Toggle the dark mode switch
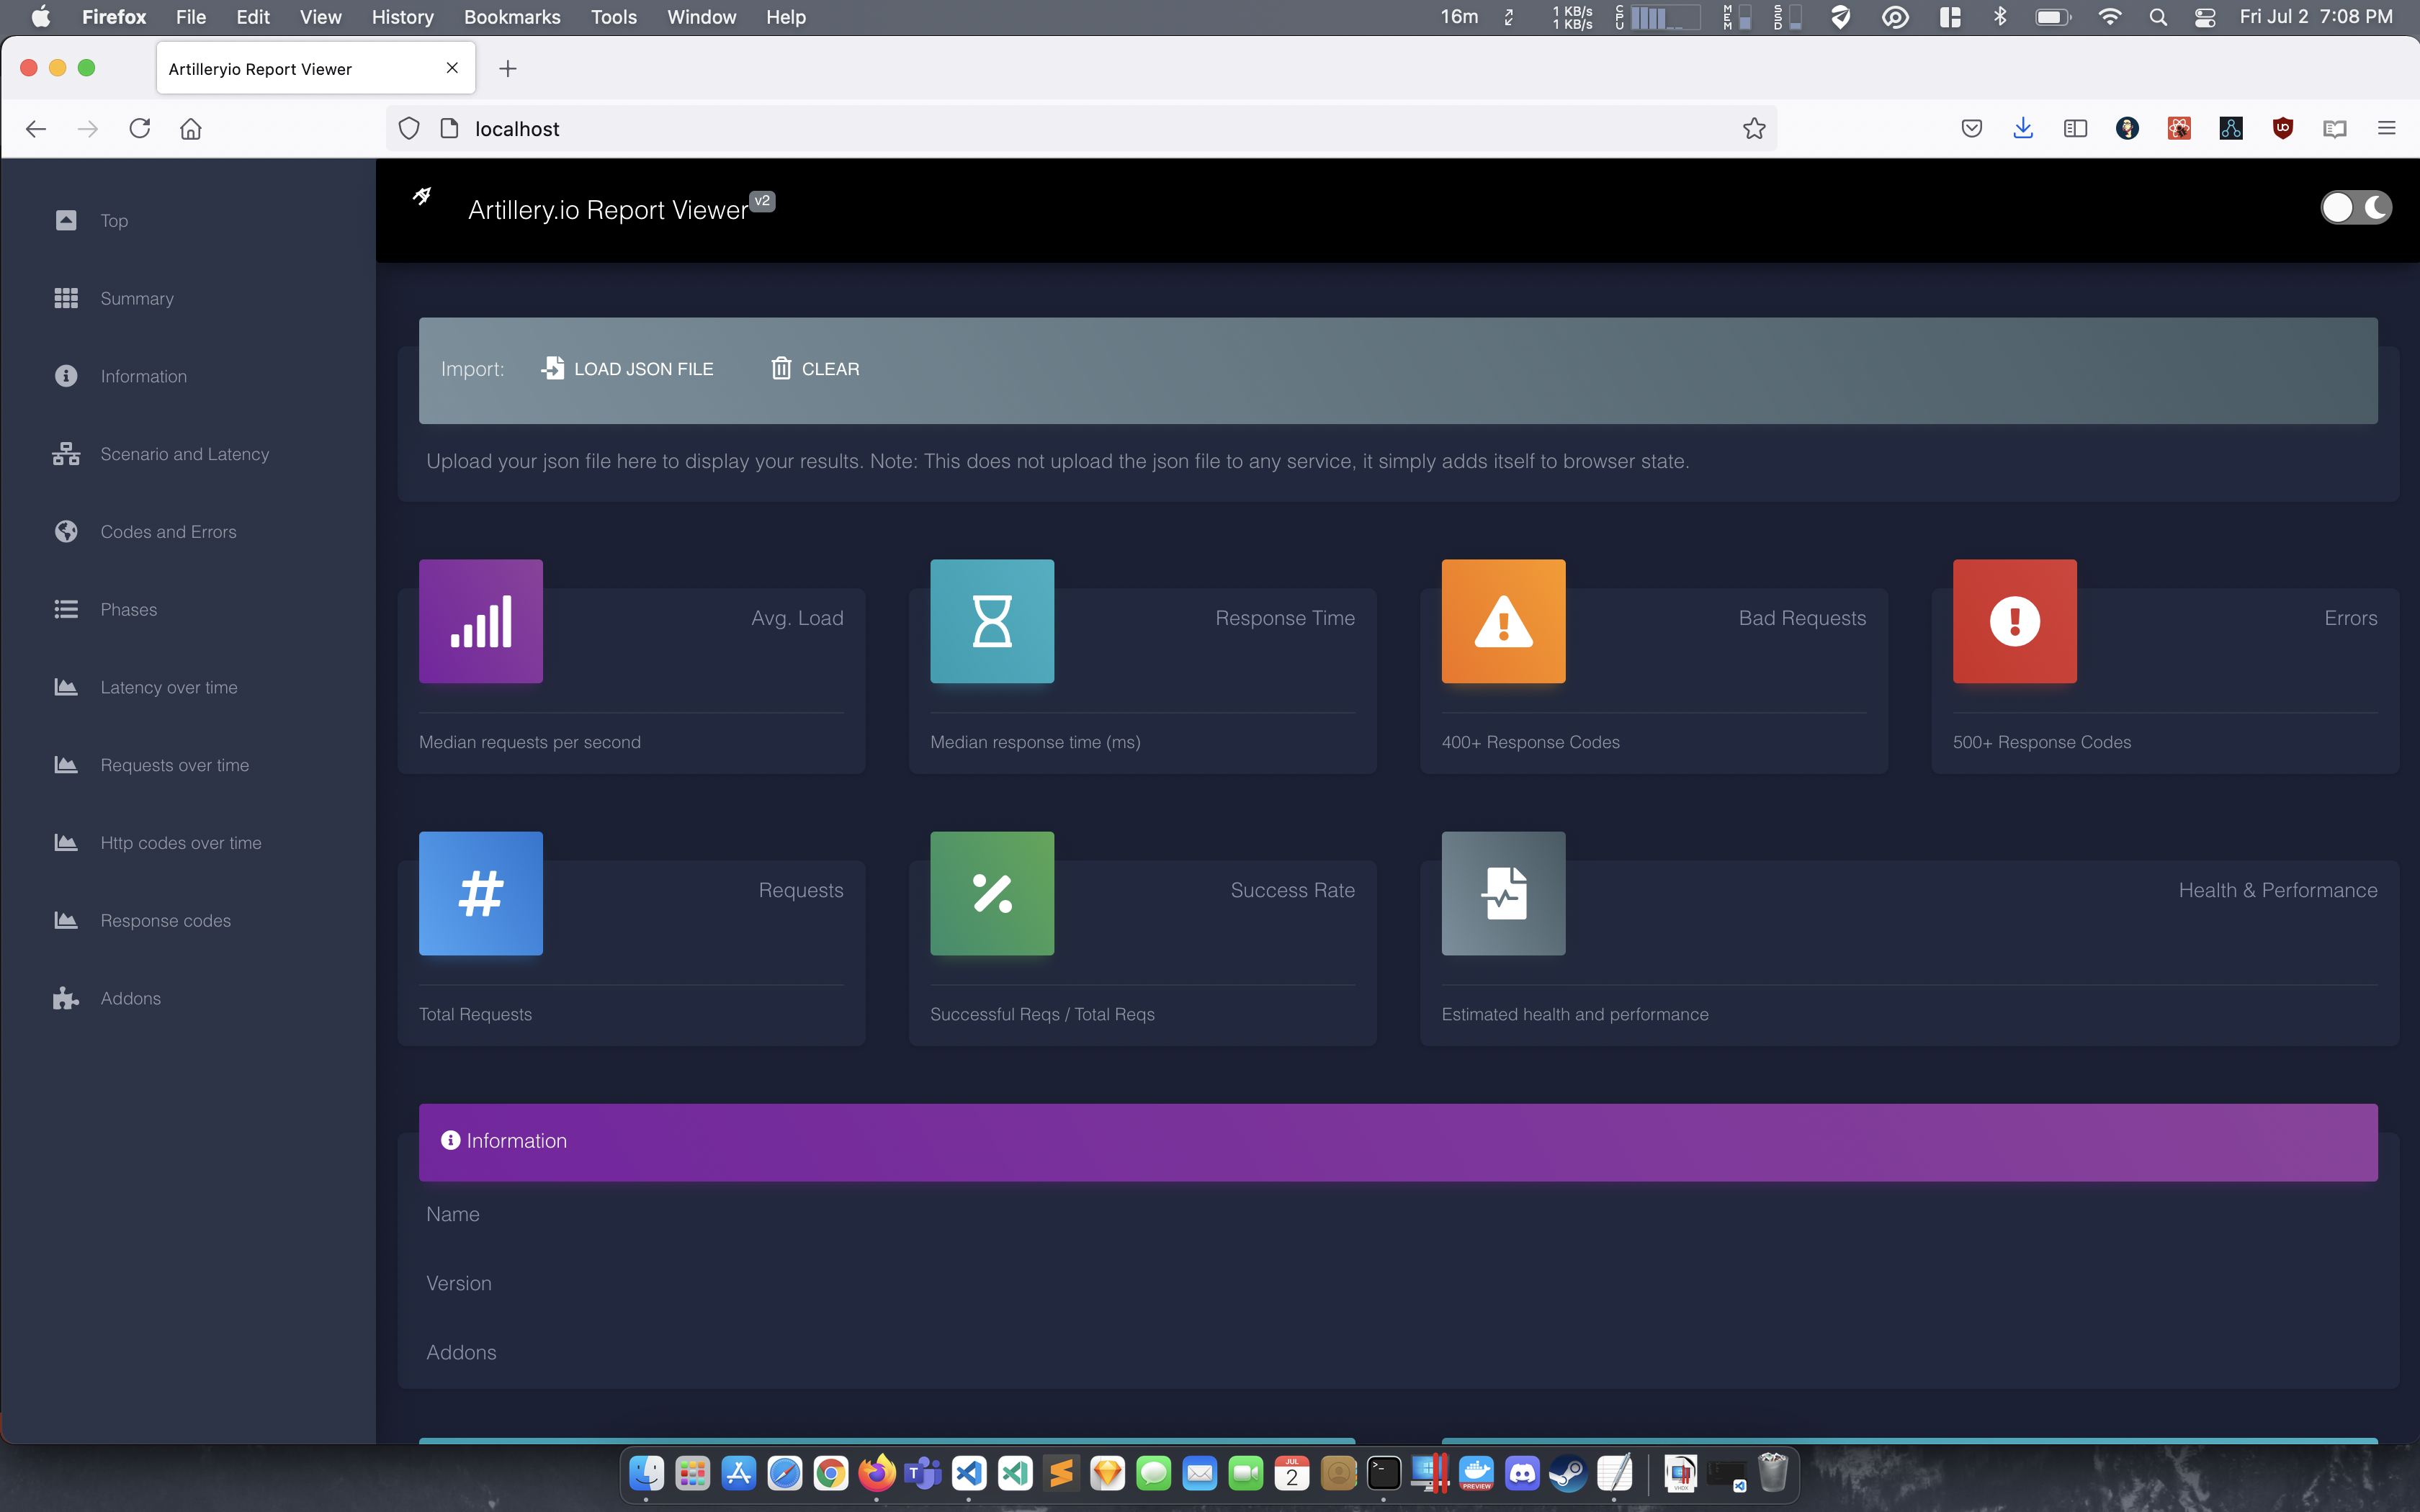This screenshot has width=2420, height=1512. pyautogui.click(x=2355, y=208)
